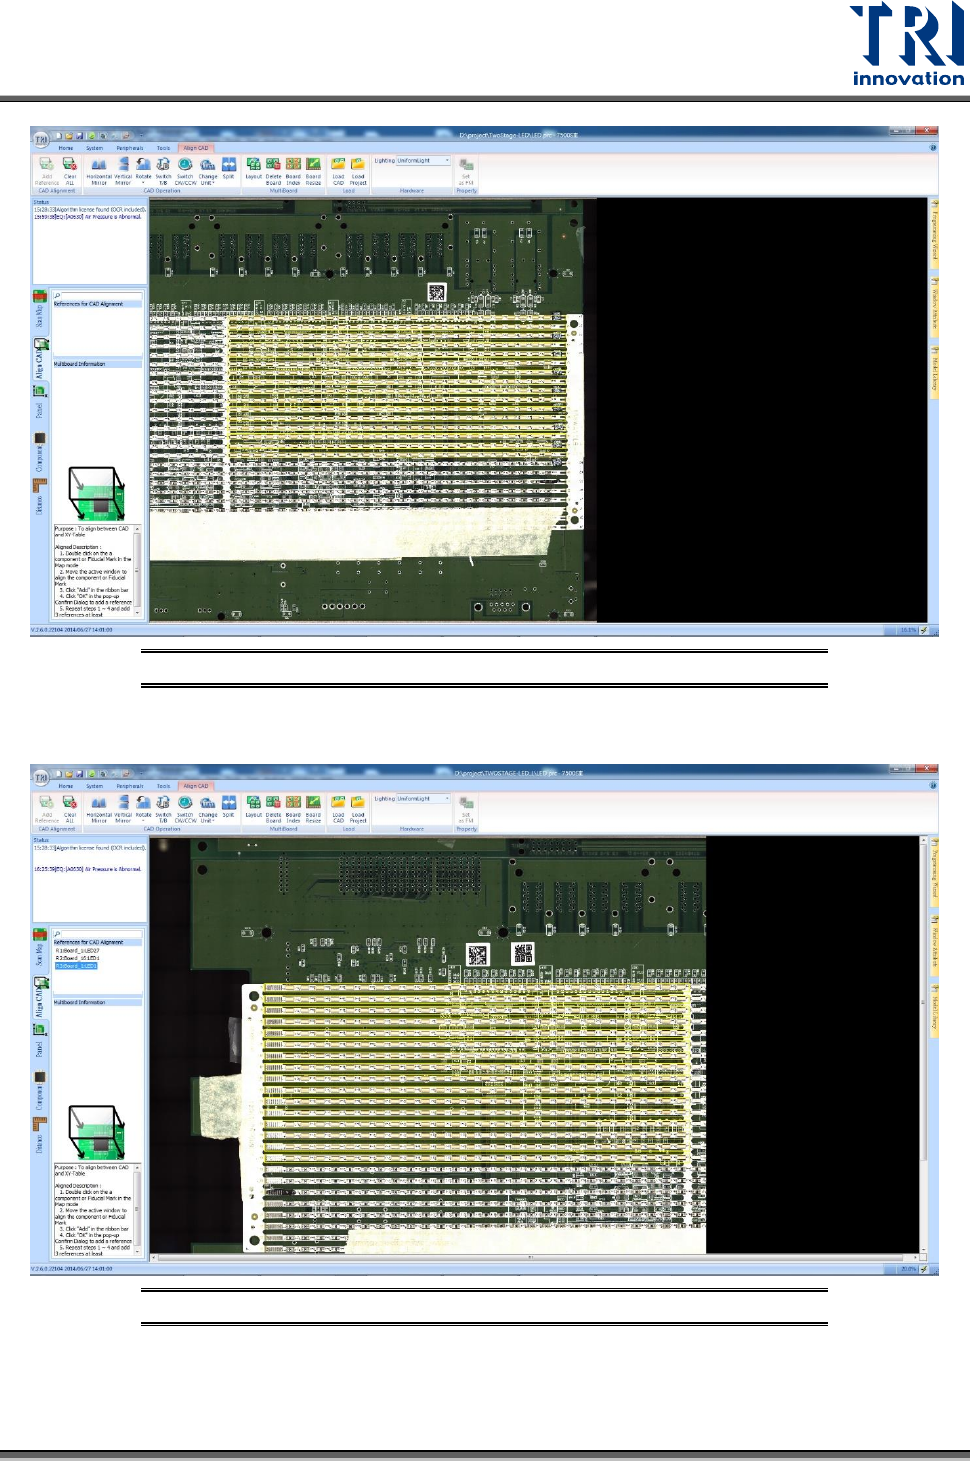Open the Home ribbon tab in the upper window

point(66,148)
